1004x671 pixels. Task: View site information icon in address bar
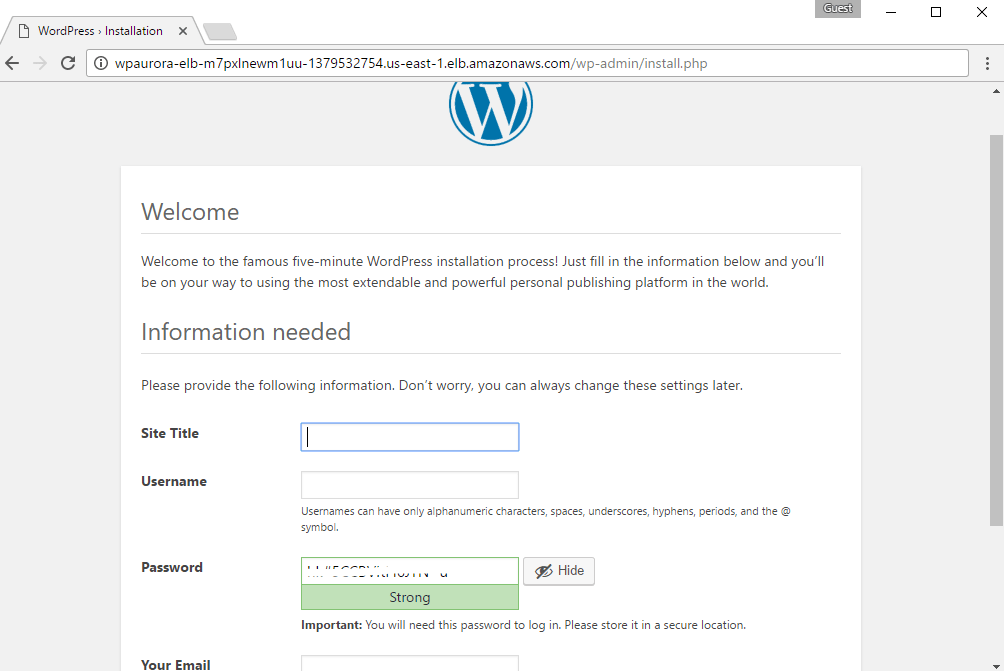[101, 63]
